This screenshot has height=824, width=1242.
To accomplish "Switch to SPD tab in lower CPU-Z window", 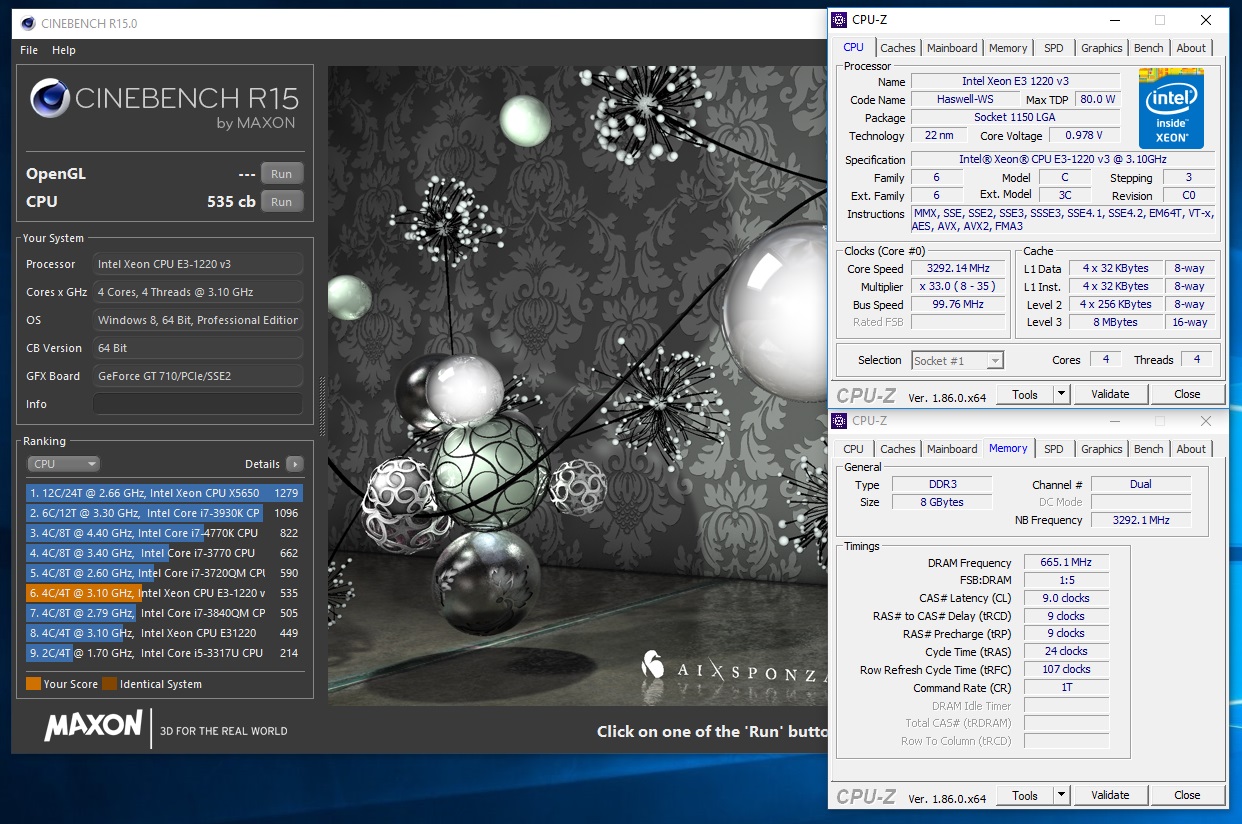I will (x=1054, y=449).
